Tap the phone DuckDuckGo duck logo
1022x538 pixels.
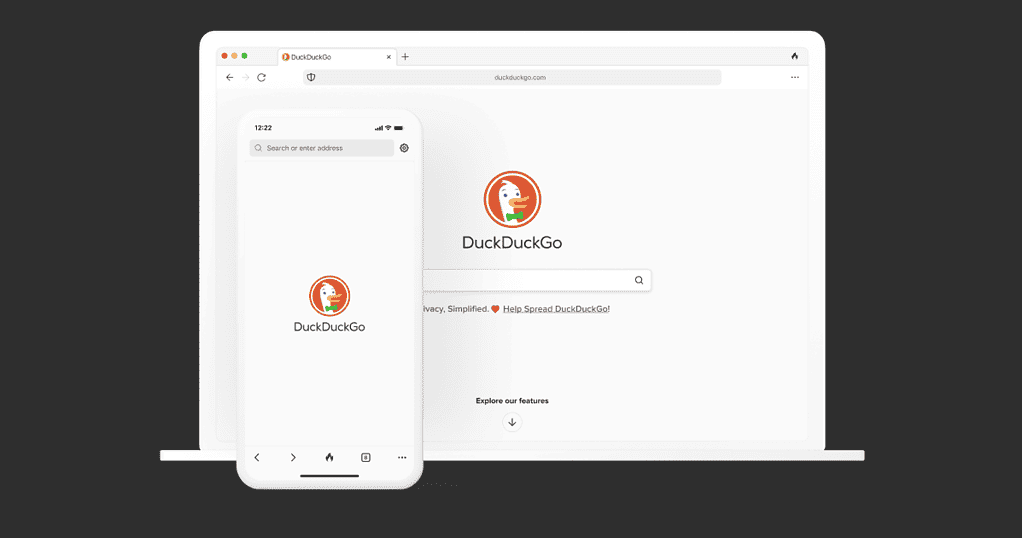tap(329, 296)
